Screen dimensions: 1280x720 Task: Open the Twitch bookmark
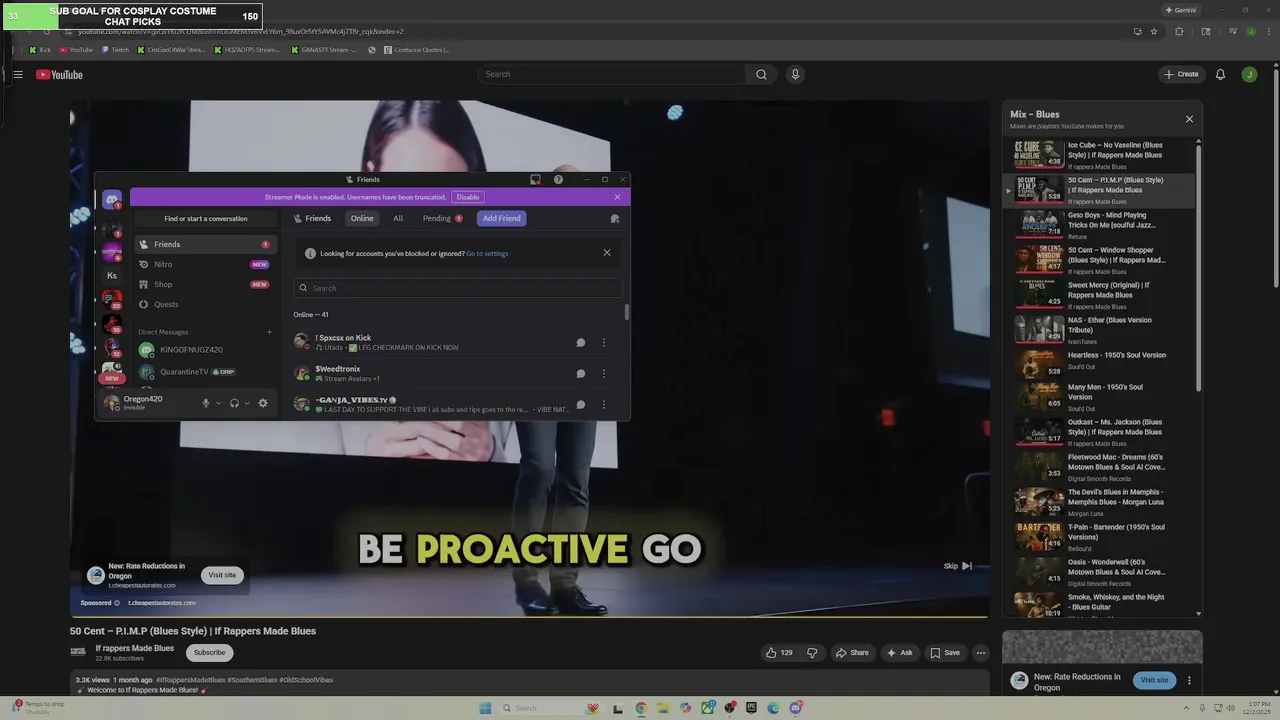[x=114, y=49]
